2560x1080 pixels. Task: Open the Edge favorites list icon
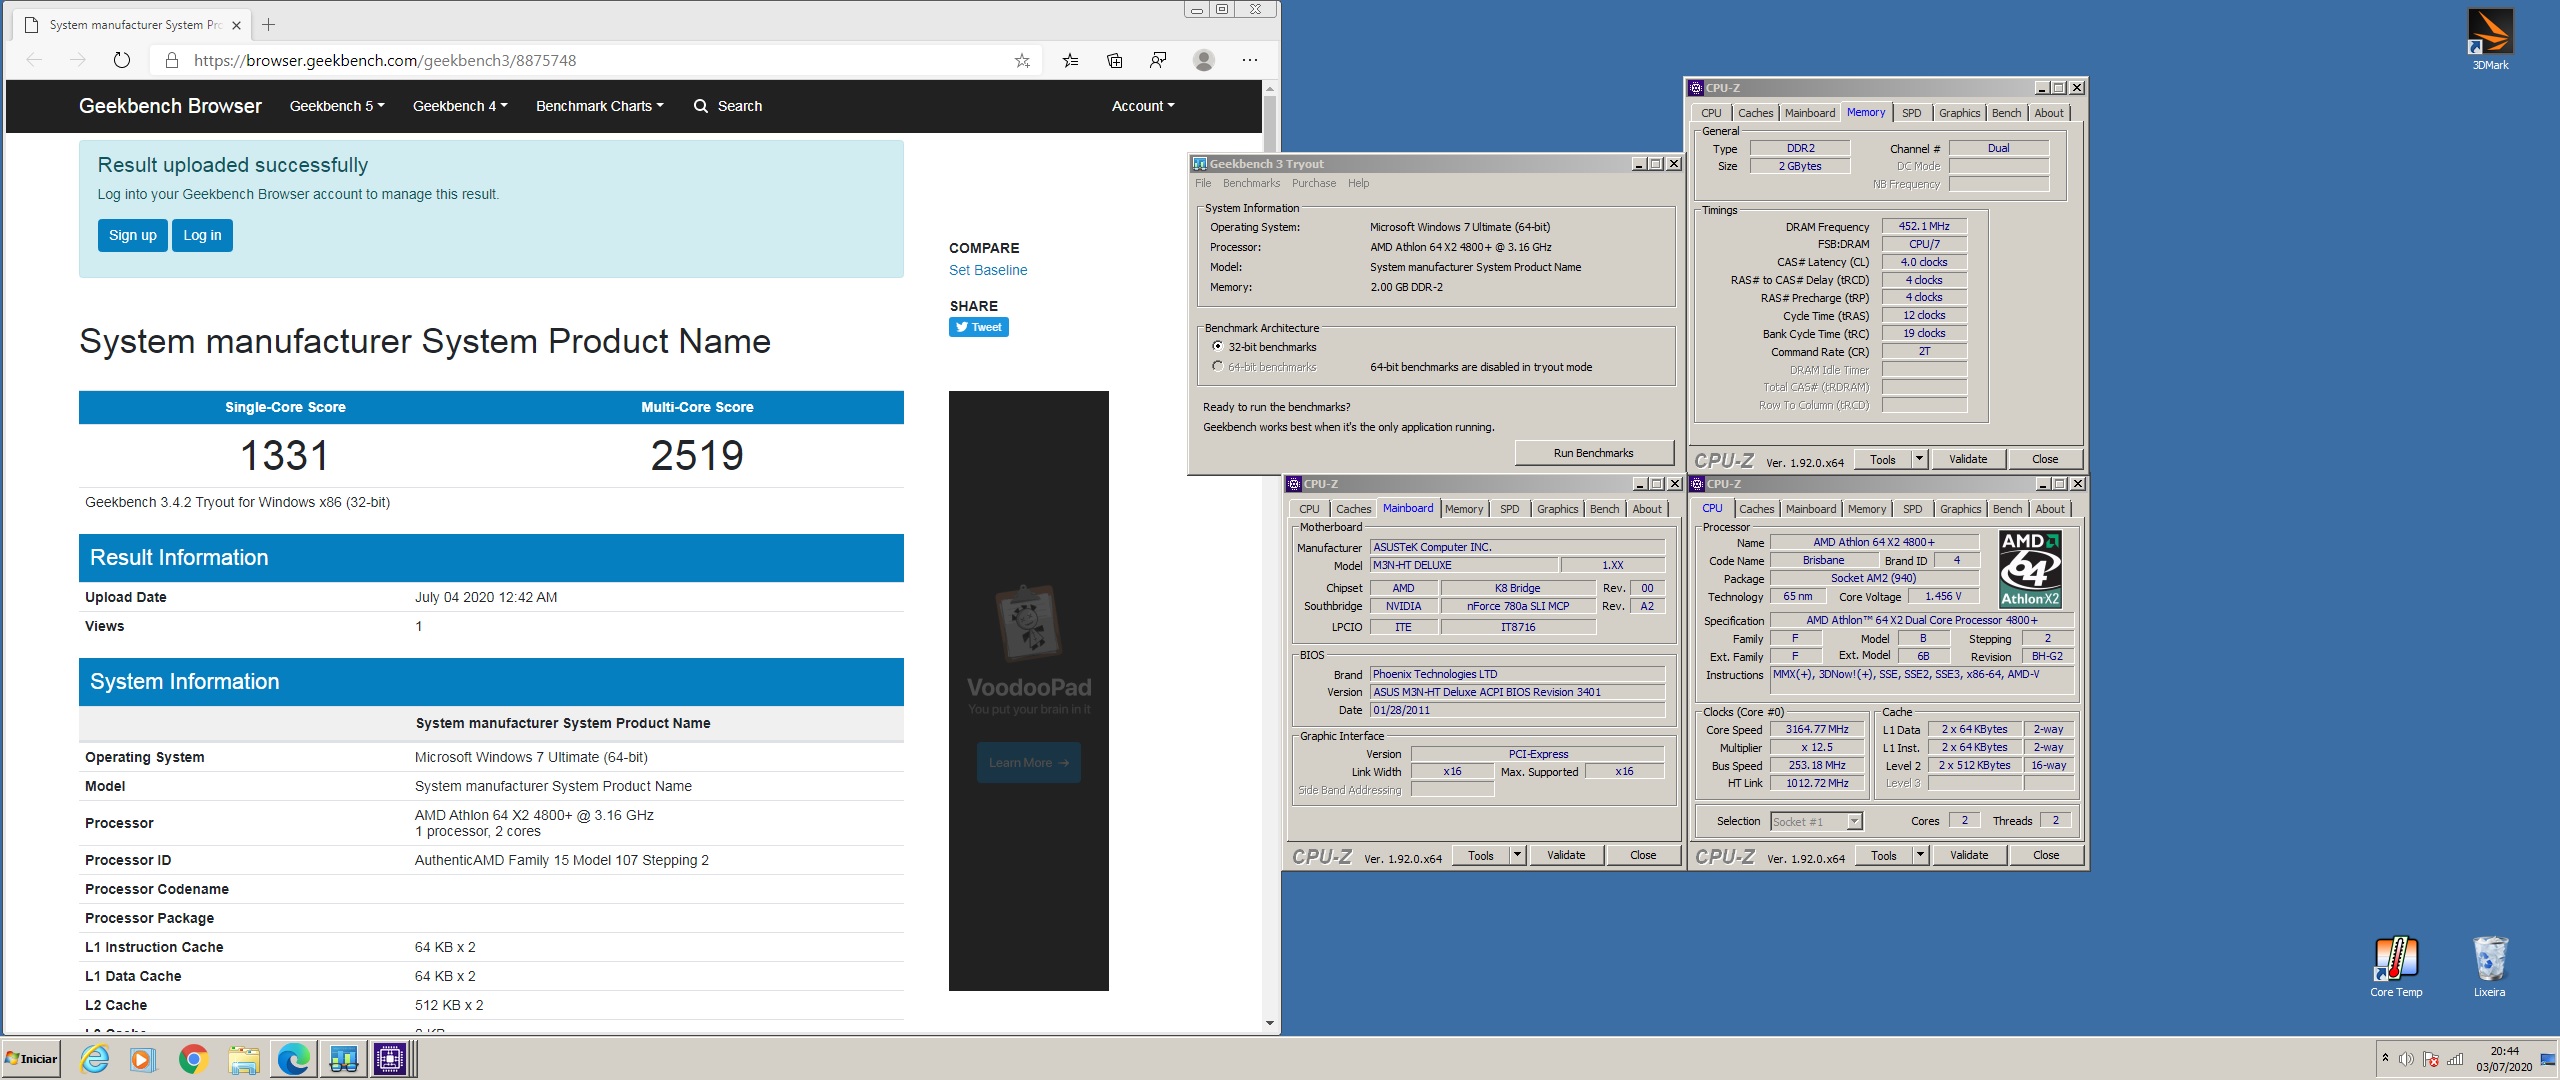click(1070, 60)
